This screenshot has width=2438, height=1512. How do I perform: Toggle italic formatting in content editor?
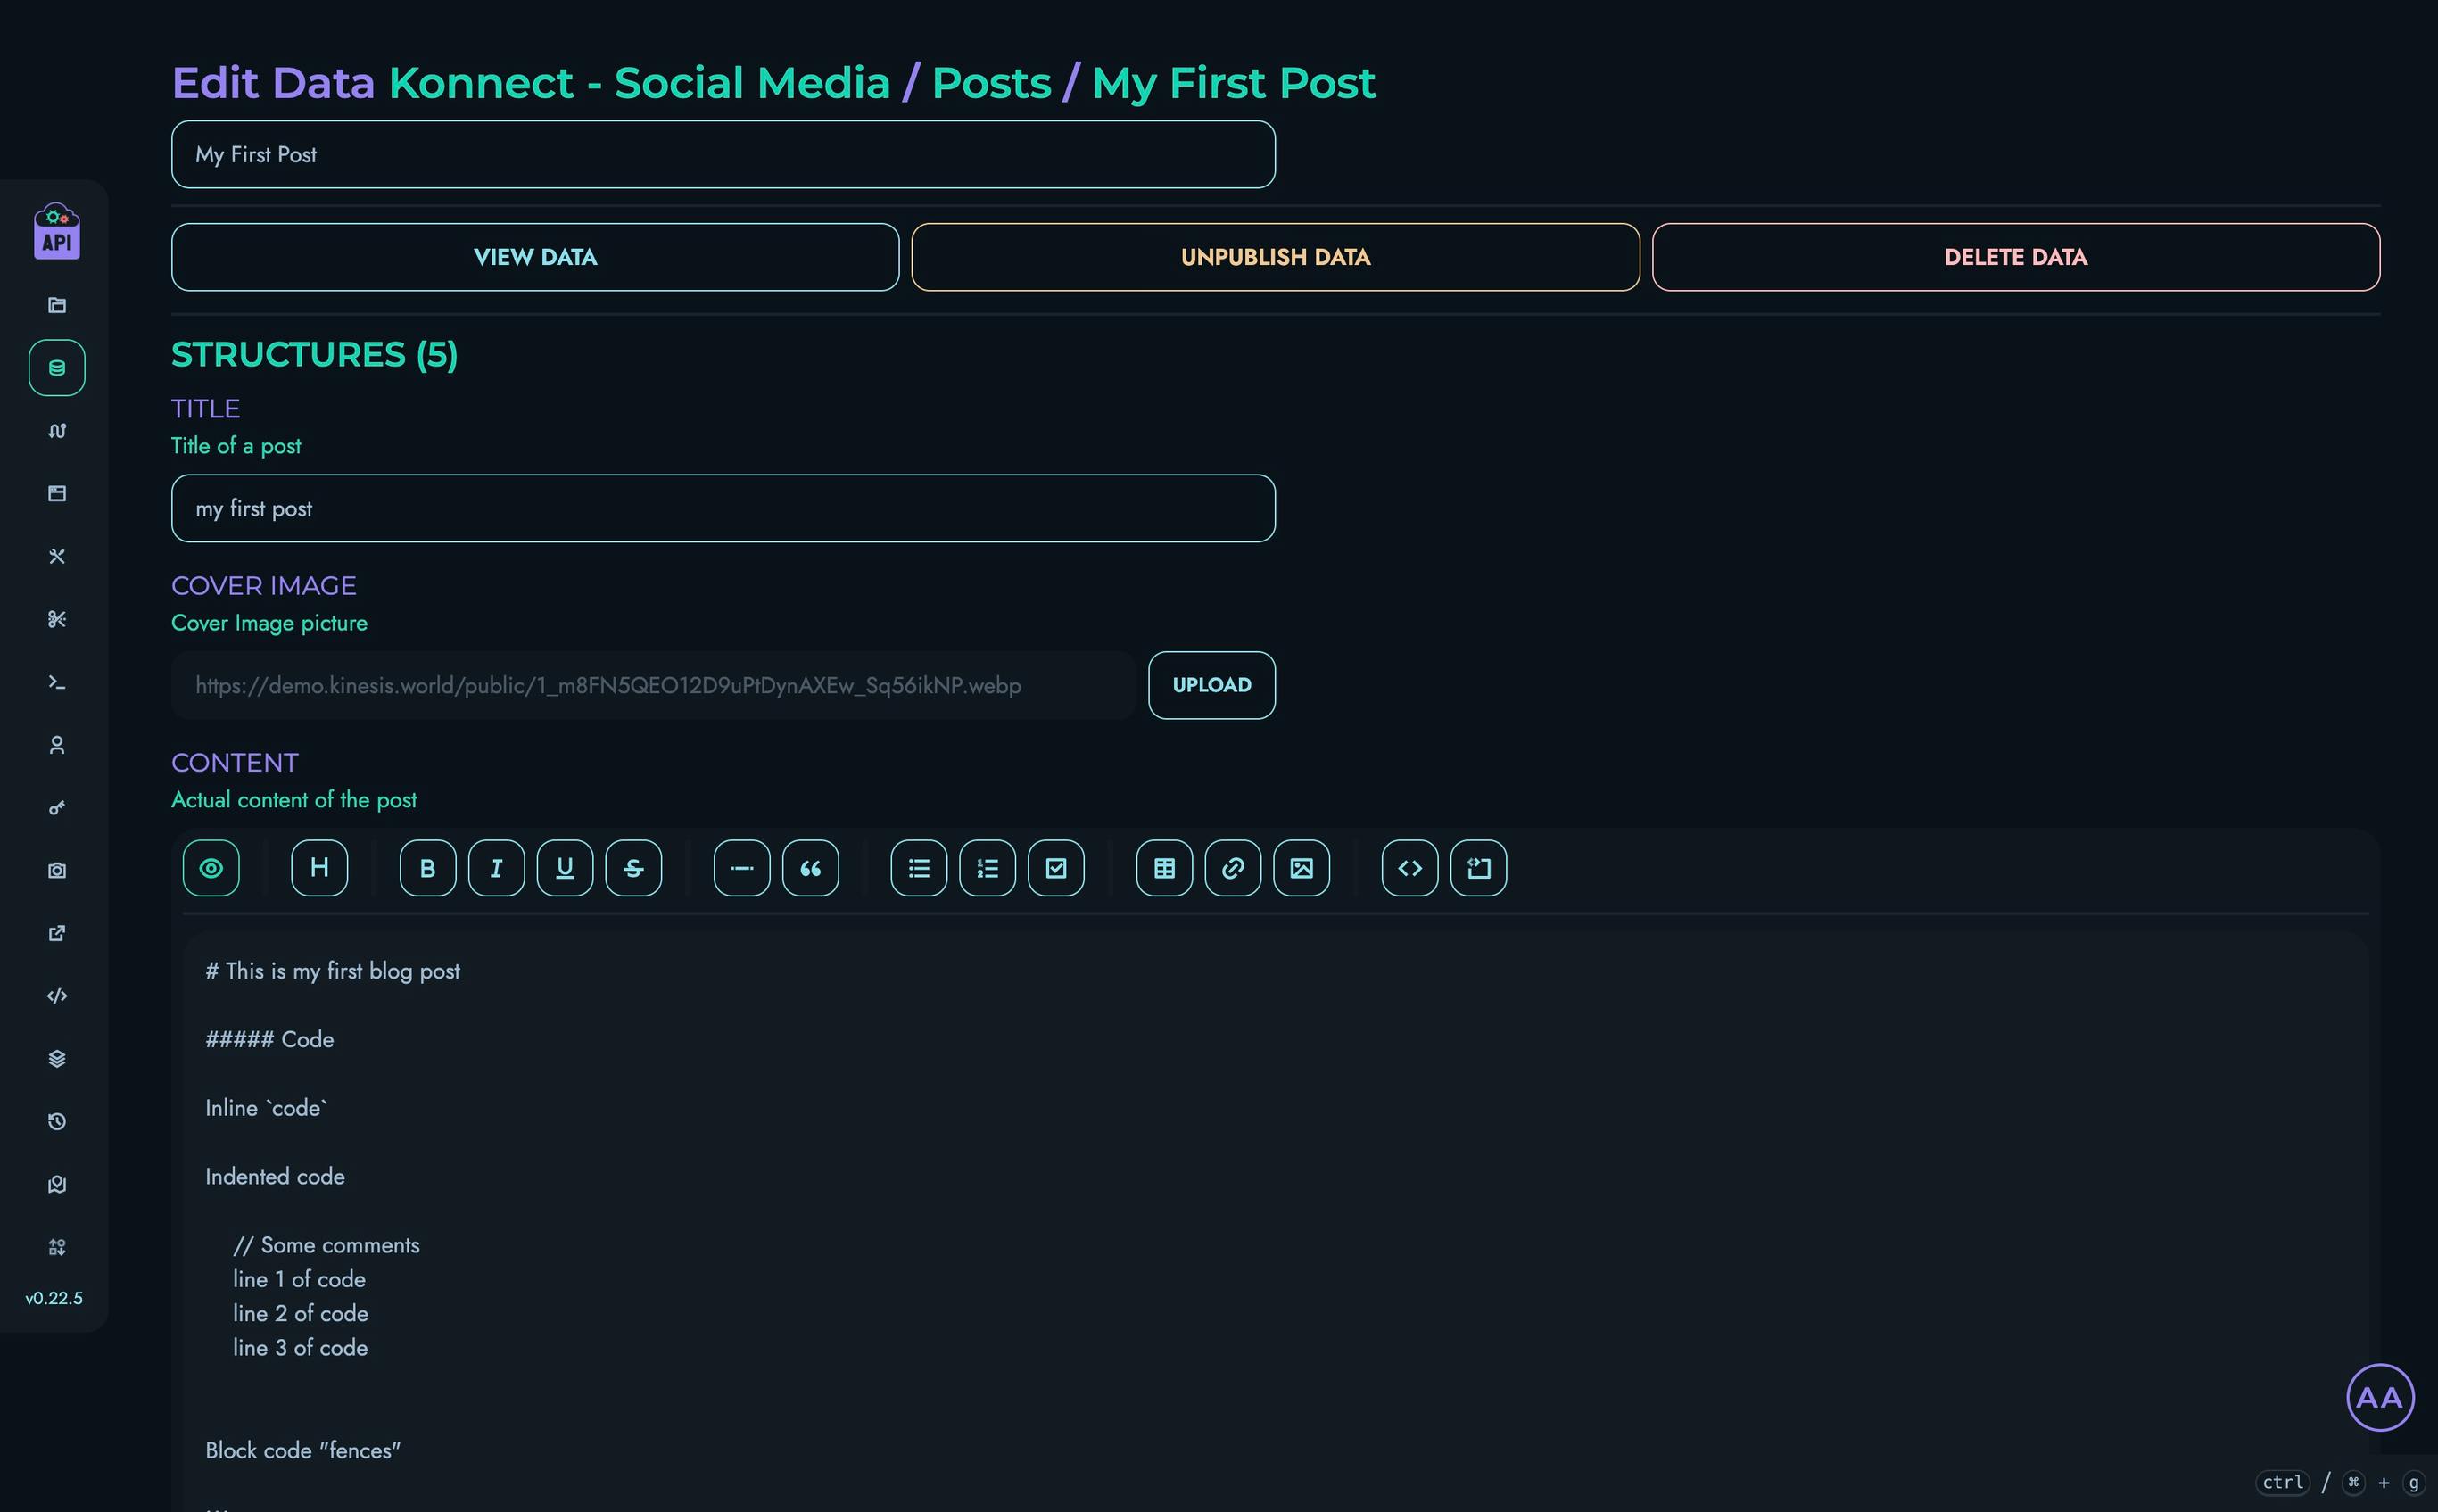click(496, 868)
